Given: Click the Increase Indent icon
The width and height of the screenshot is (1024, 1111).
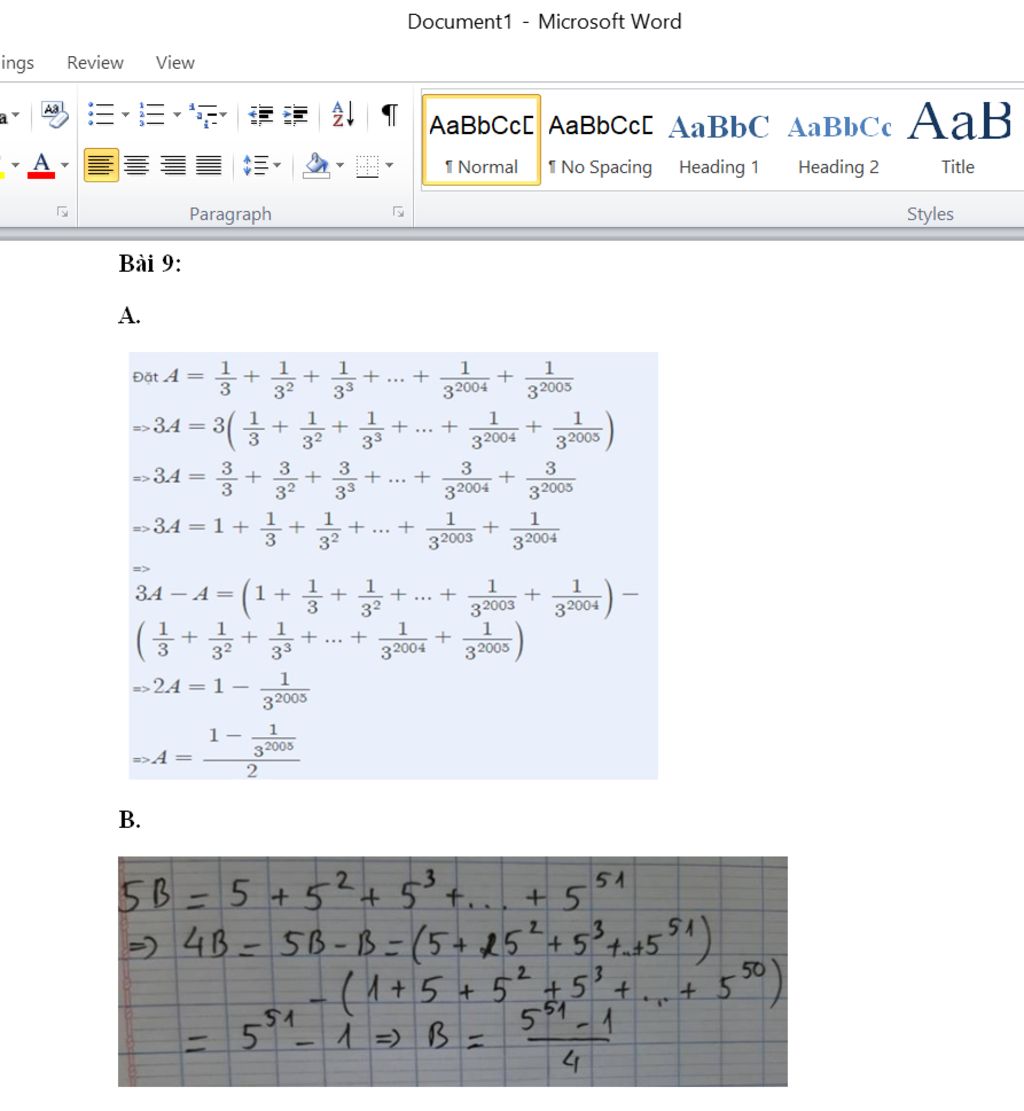Looking at the screenshot, I should pos(296,115).
